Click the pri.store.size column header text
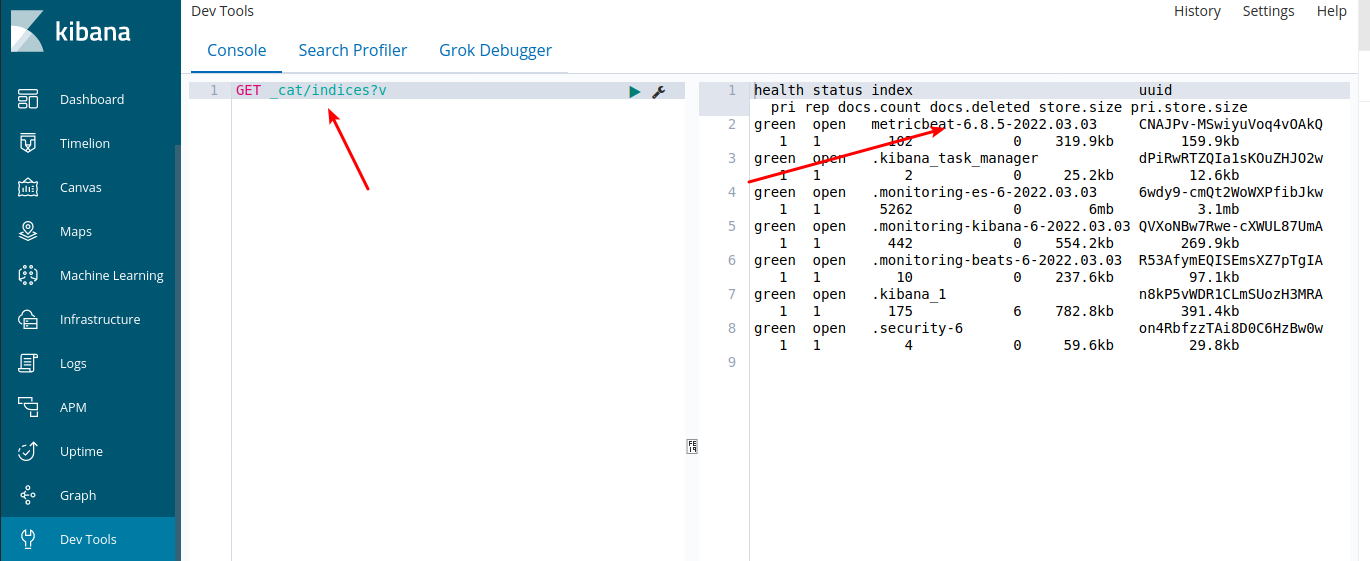Image resolution: width=1370 pixels, height=561 pixels. point(1189,107)
